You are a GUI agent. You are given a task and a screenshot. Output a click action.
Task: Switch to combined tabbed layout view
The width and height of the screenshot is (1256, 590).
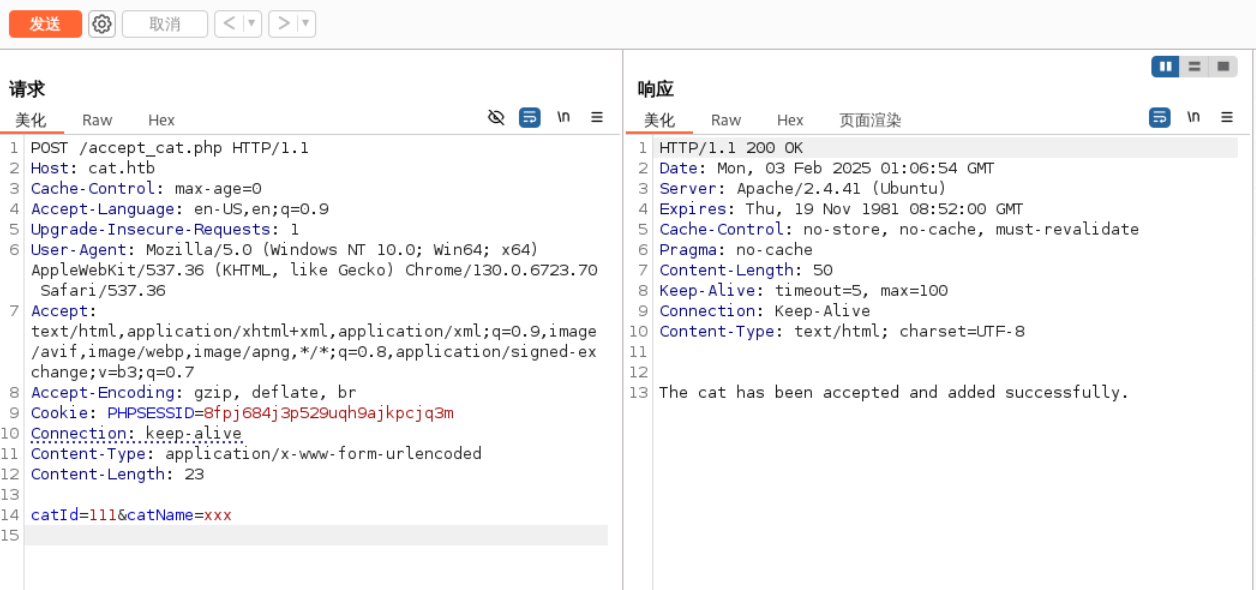(x=1222, y=67)
